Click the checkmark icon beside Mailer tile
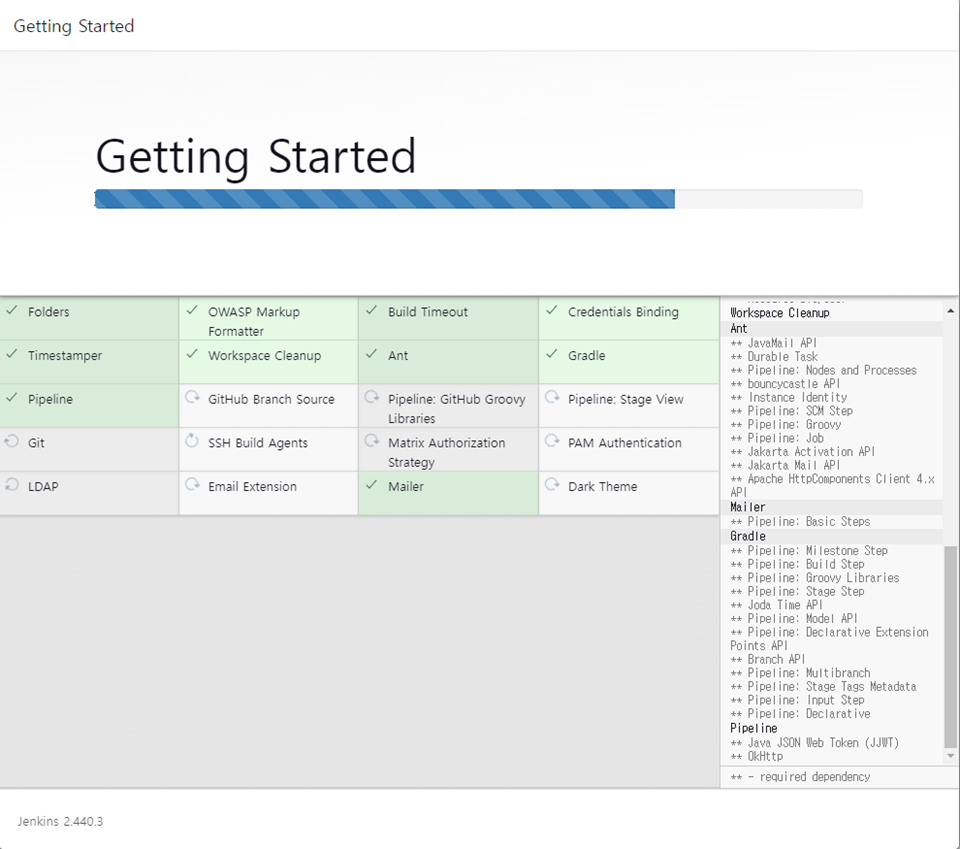 (372, 485)
